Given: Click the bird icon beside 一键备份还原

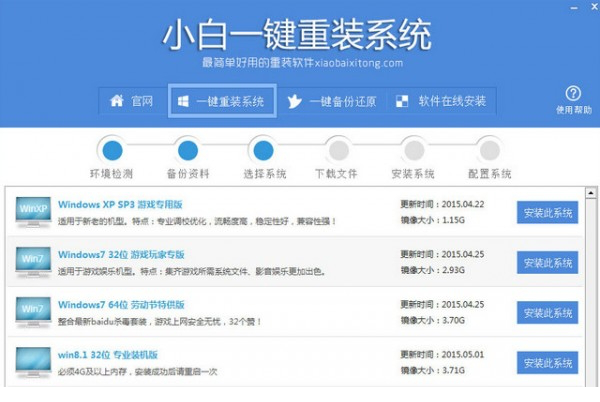Looking at the screenshot, I should [294, 101].
